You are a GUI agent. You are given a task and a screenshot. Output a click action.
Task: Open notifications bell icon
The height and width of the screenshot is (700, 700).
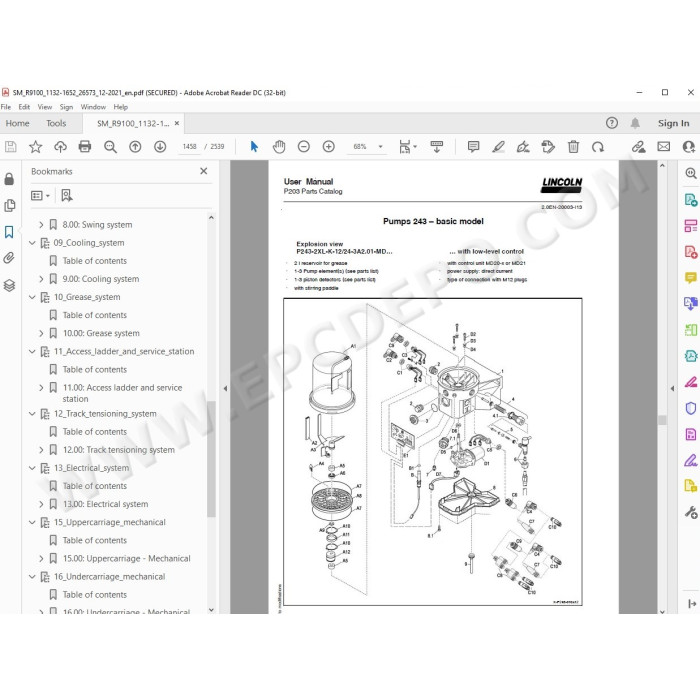(x=635, y=123)
